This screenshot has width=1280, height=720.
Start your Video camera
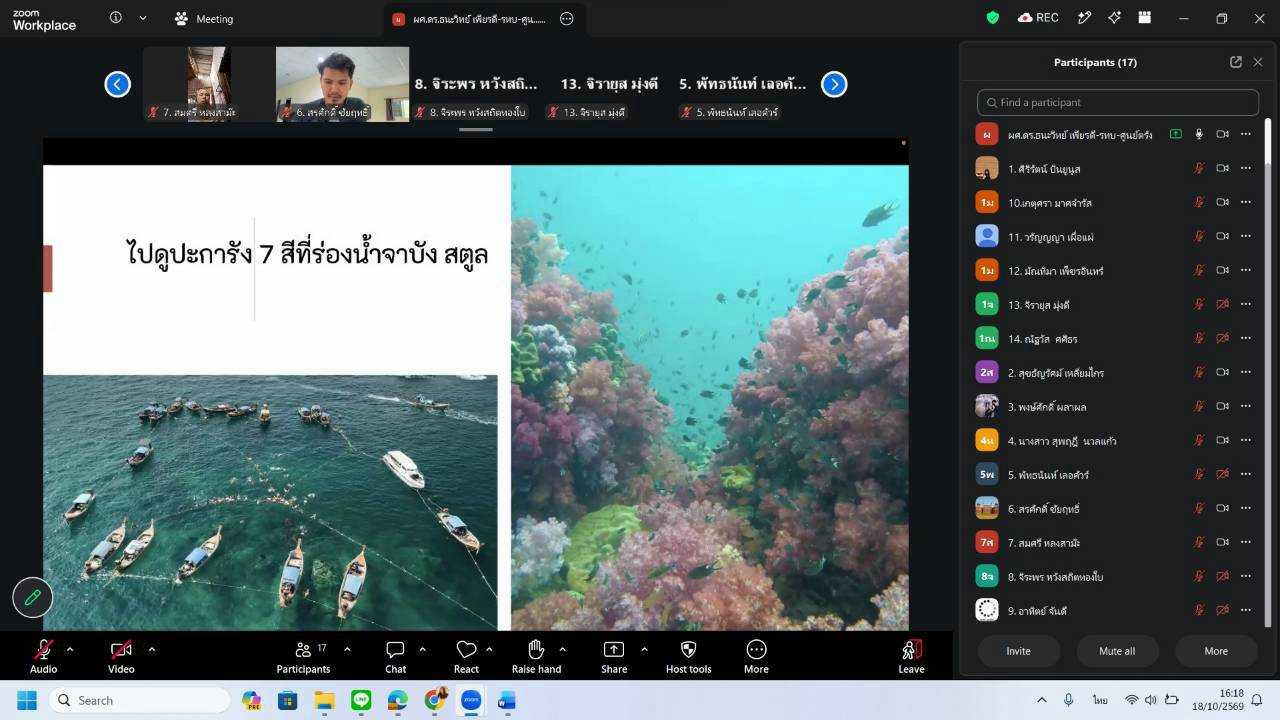pyautogui.click(x=121, y=657)
